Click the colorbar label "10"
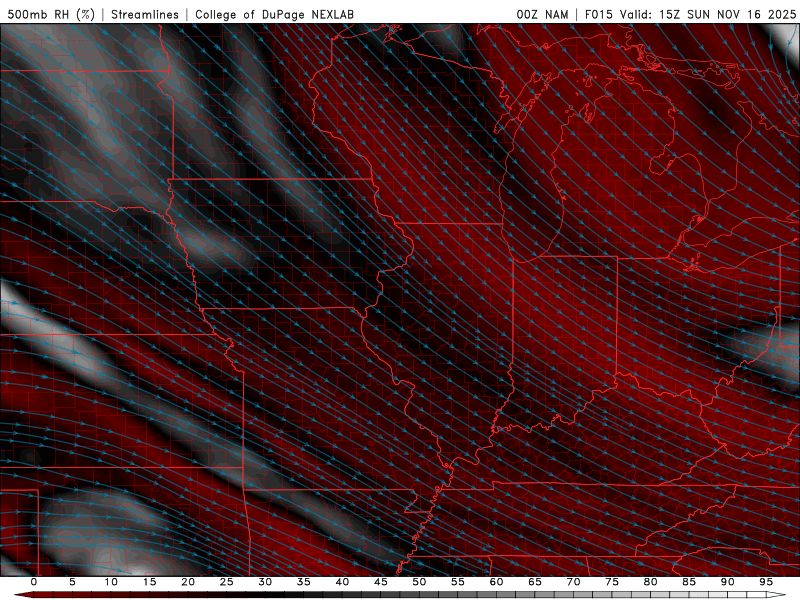The width and height of the screenshot is (800, 600). [111, 582]
